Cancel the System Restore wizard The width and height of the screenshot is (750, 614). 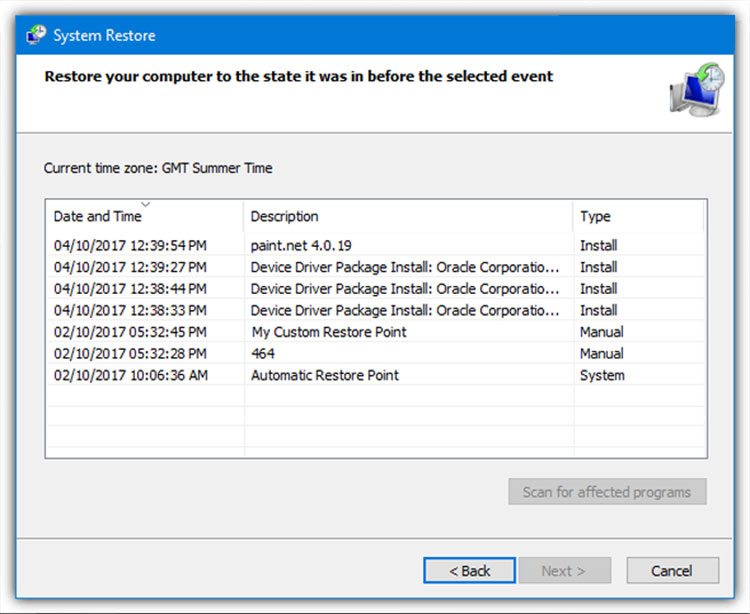tap(672, 570)
